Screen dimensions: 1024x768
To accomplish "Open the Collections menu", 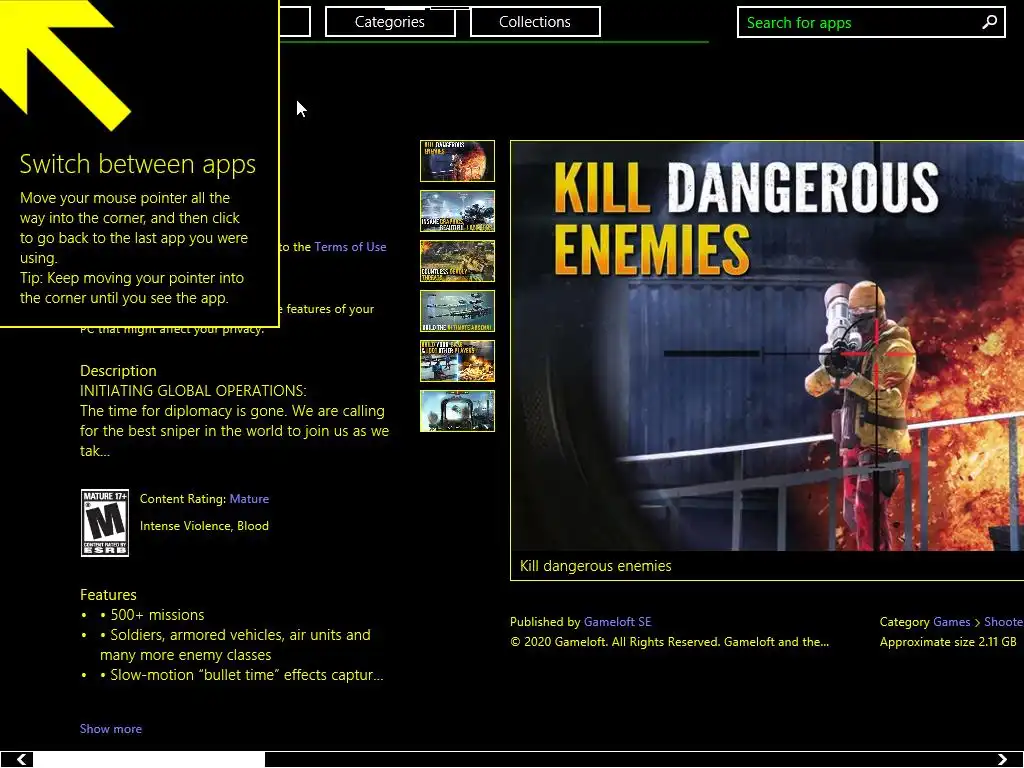I will (x=535, y=22).
